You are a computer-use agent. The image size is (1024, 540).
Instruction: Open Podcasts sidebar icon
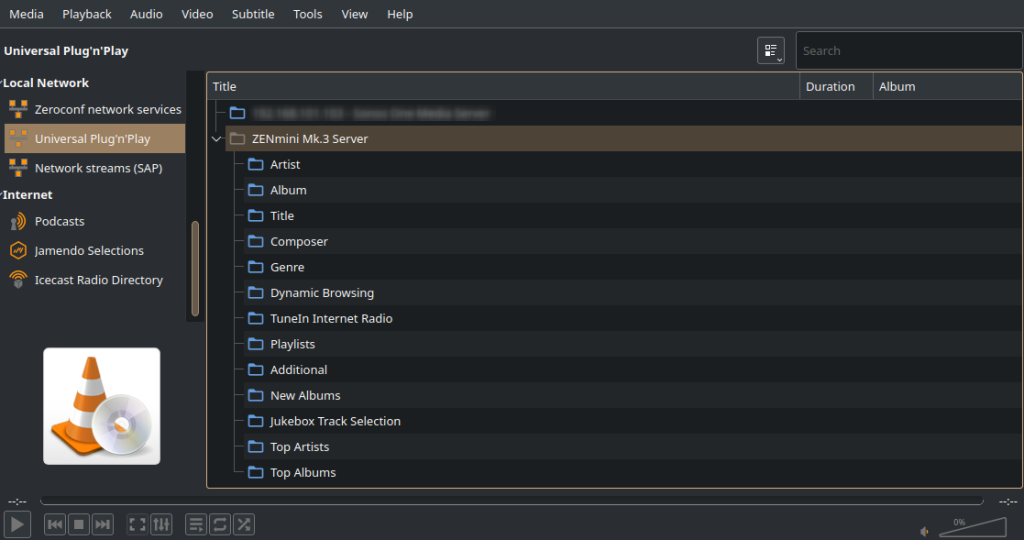[18, 221]
